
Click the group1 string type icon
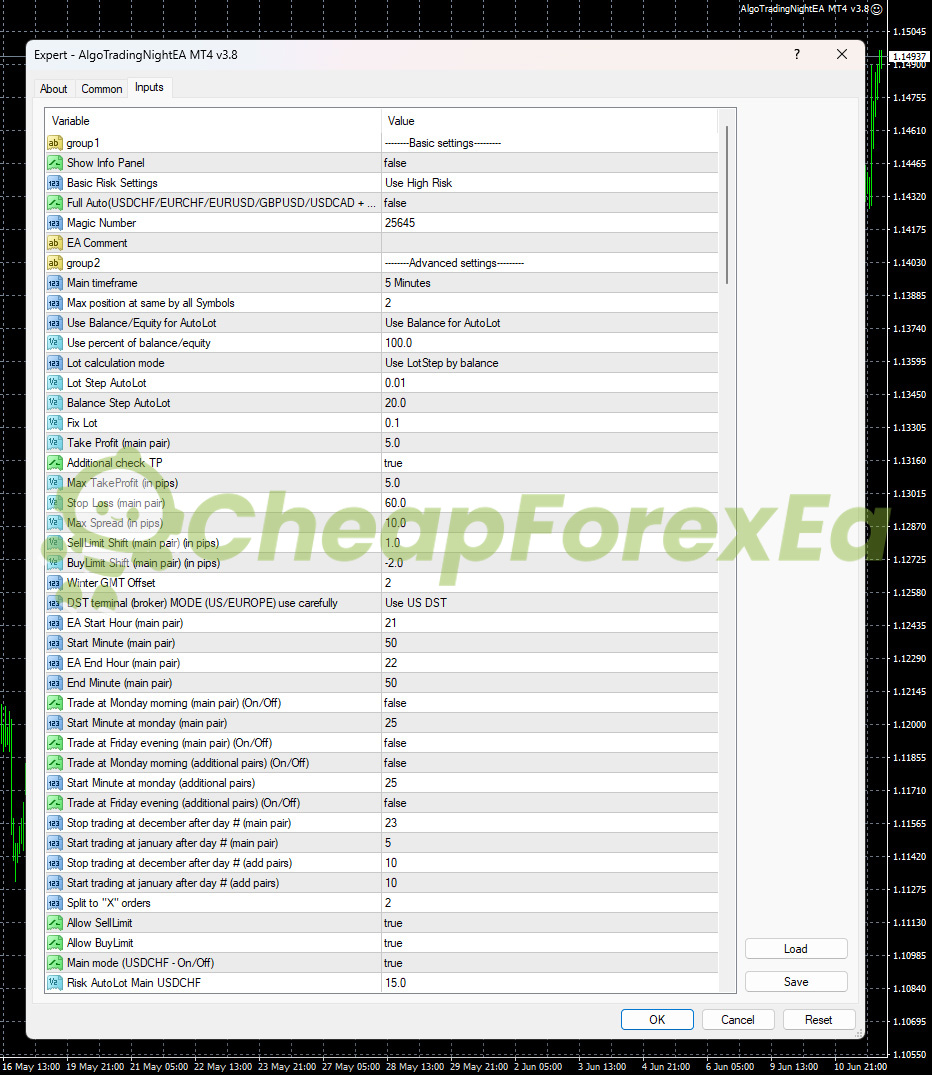pos(55,143)
